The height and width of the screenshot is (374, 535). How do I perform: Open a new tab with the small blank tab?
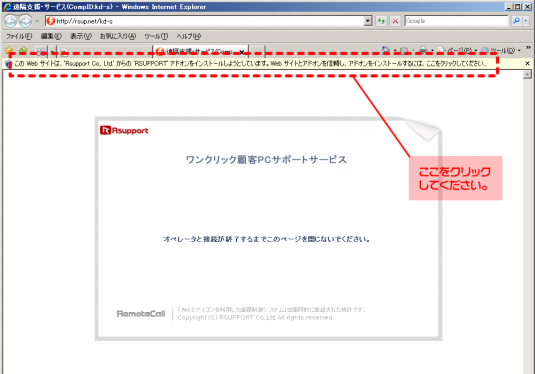click(x=257, y=52)
